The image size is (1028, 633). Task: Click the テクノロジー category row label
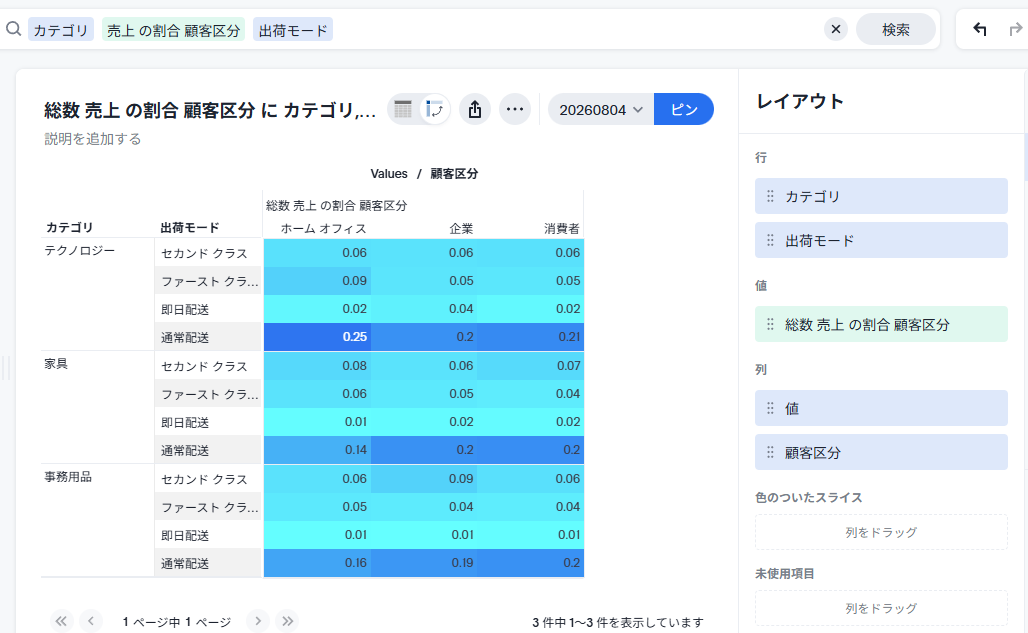[79, 250]
